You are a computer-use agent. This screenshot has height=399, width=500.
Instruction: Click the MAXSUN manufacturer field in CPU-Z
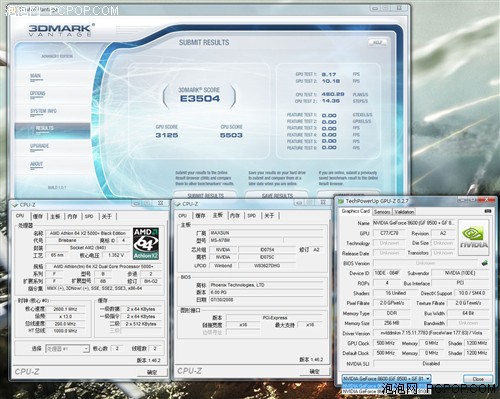point(266,233)
